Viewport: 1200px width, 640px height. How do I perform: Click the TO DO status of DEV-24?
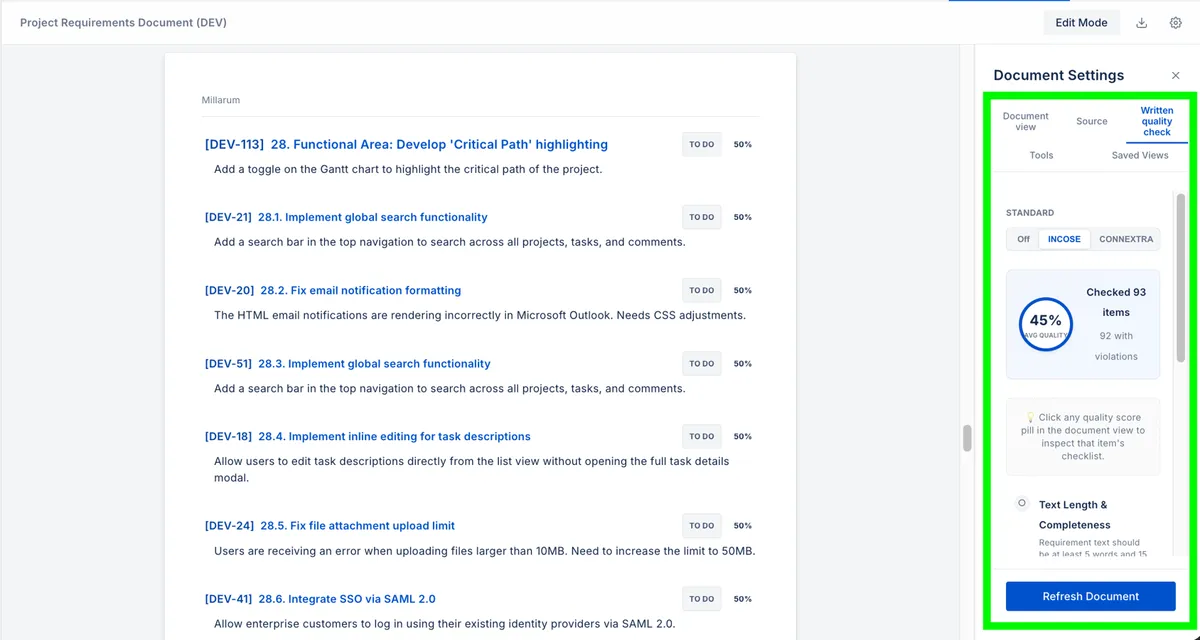pyautogui.click(x=702, y=526)
